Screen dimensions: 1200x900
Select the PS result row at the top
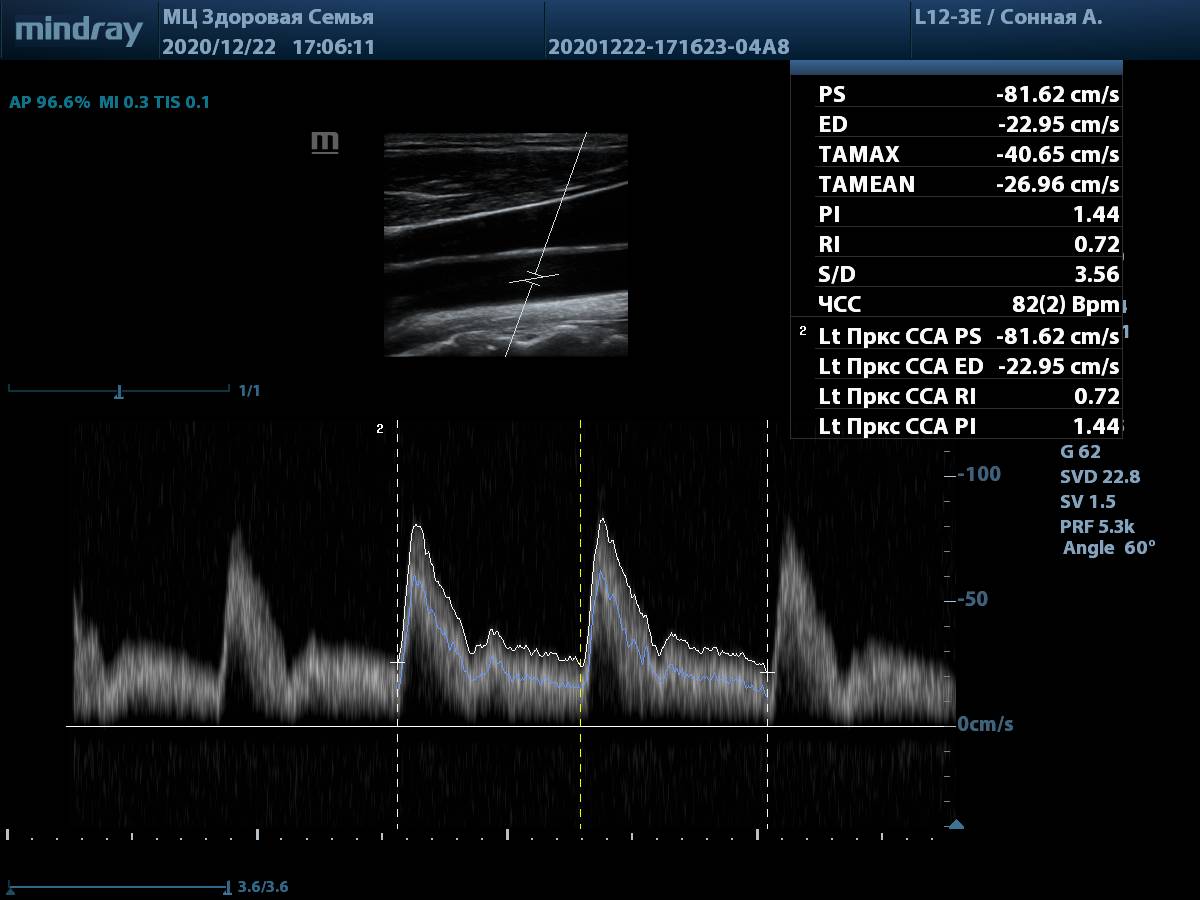pyautogui.click(x=967, y=95)
